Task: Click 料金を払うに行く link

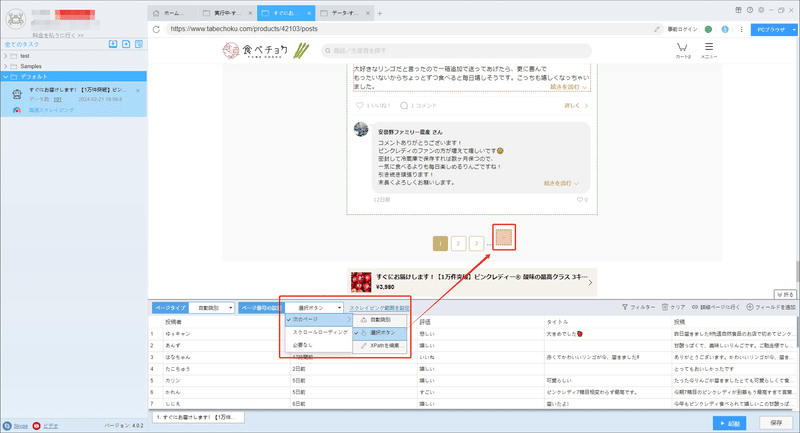Action: (58, 35)
